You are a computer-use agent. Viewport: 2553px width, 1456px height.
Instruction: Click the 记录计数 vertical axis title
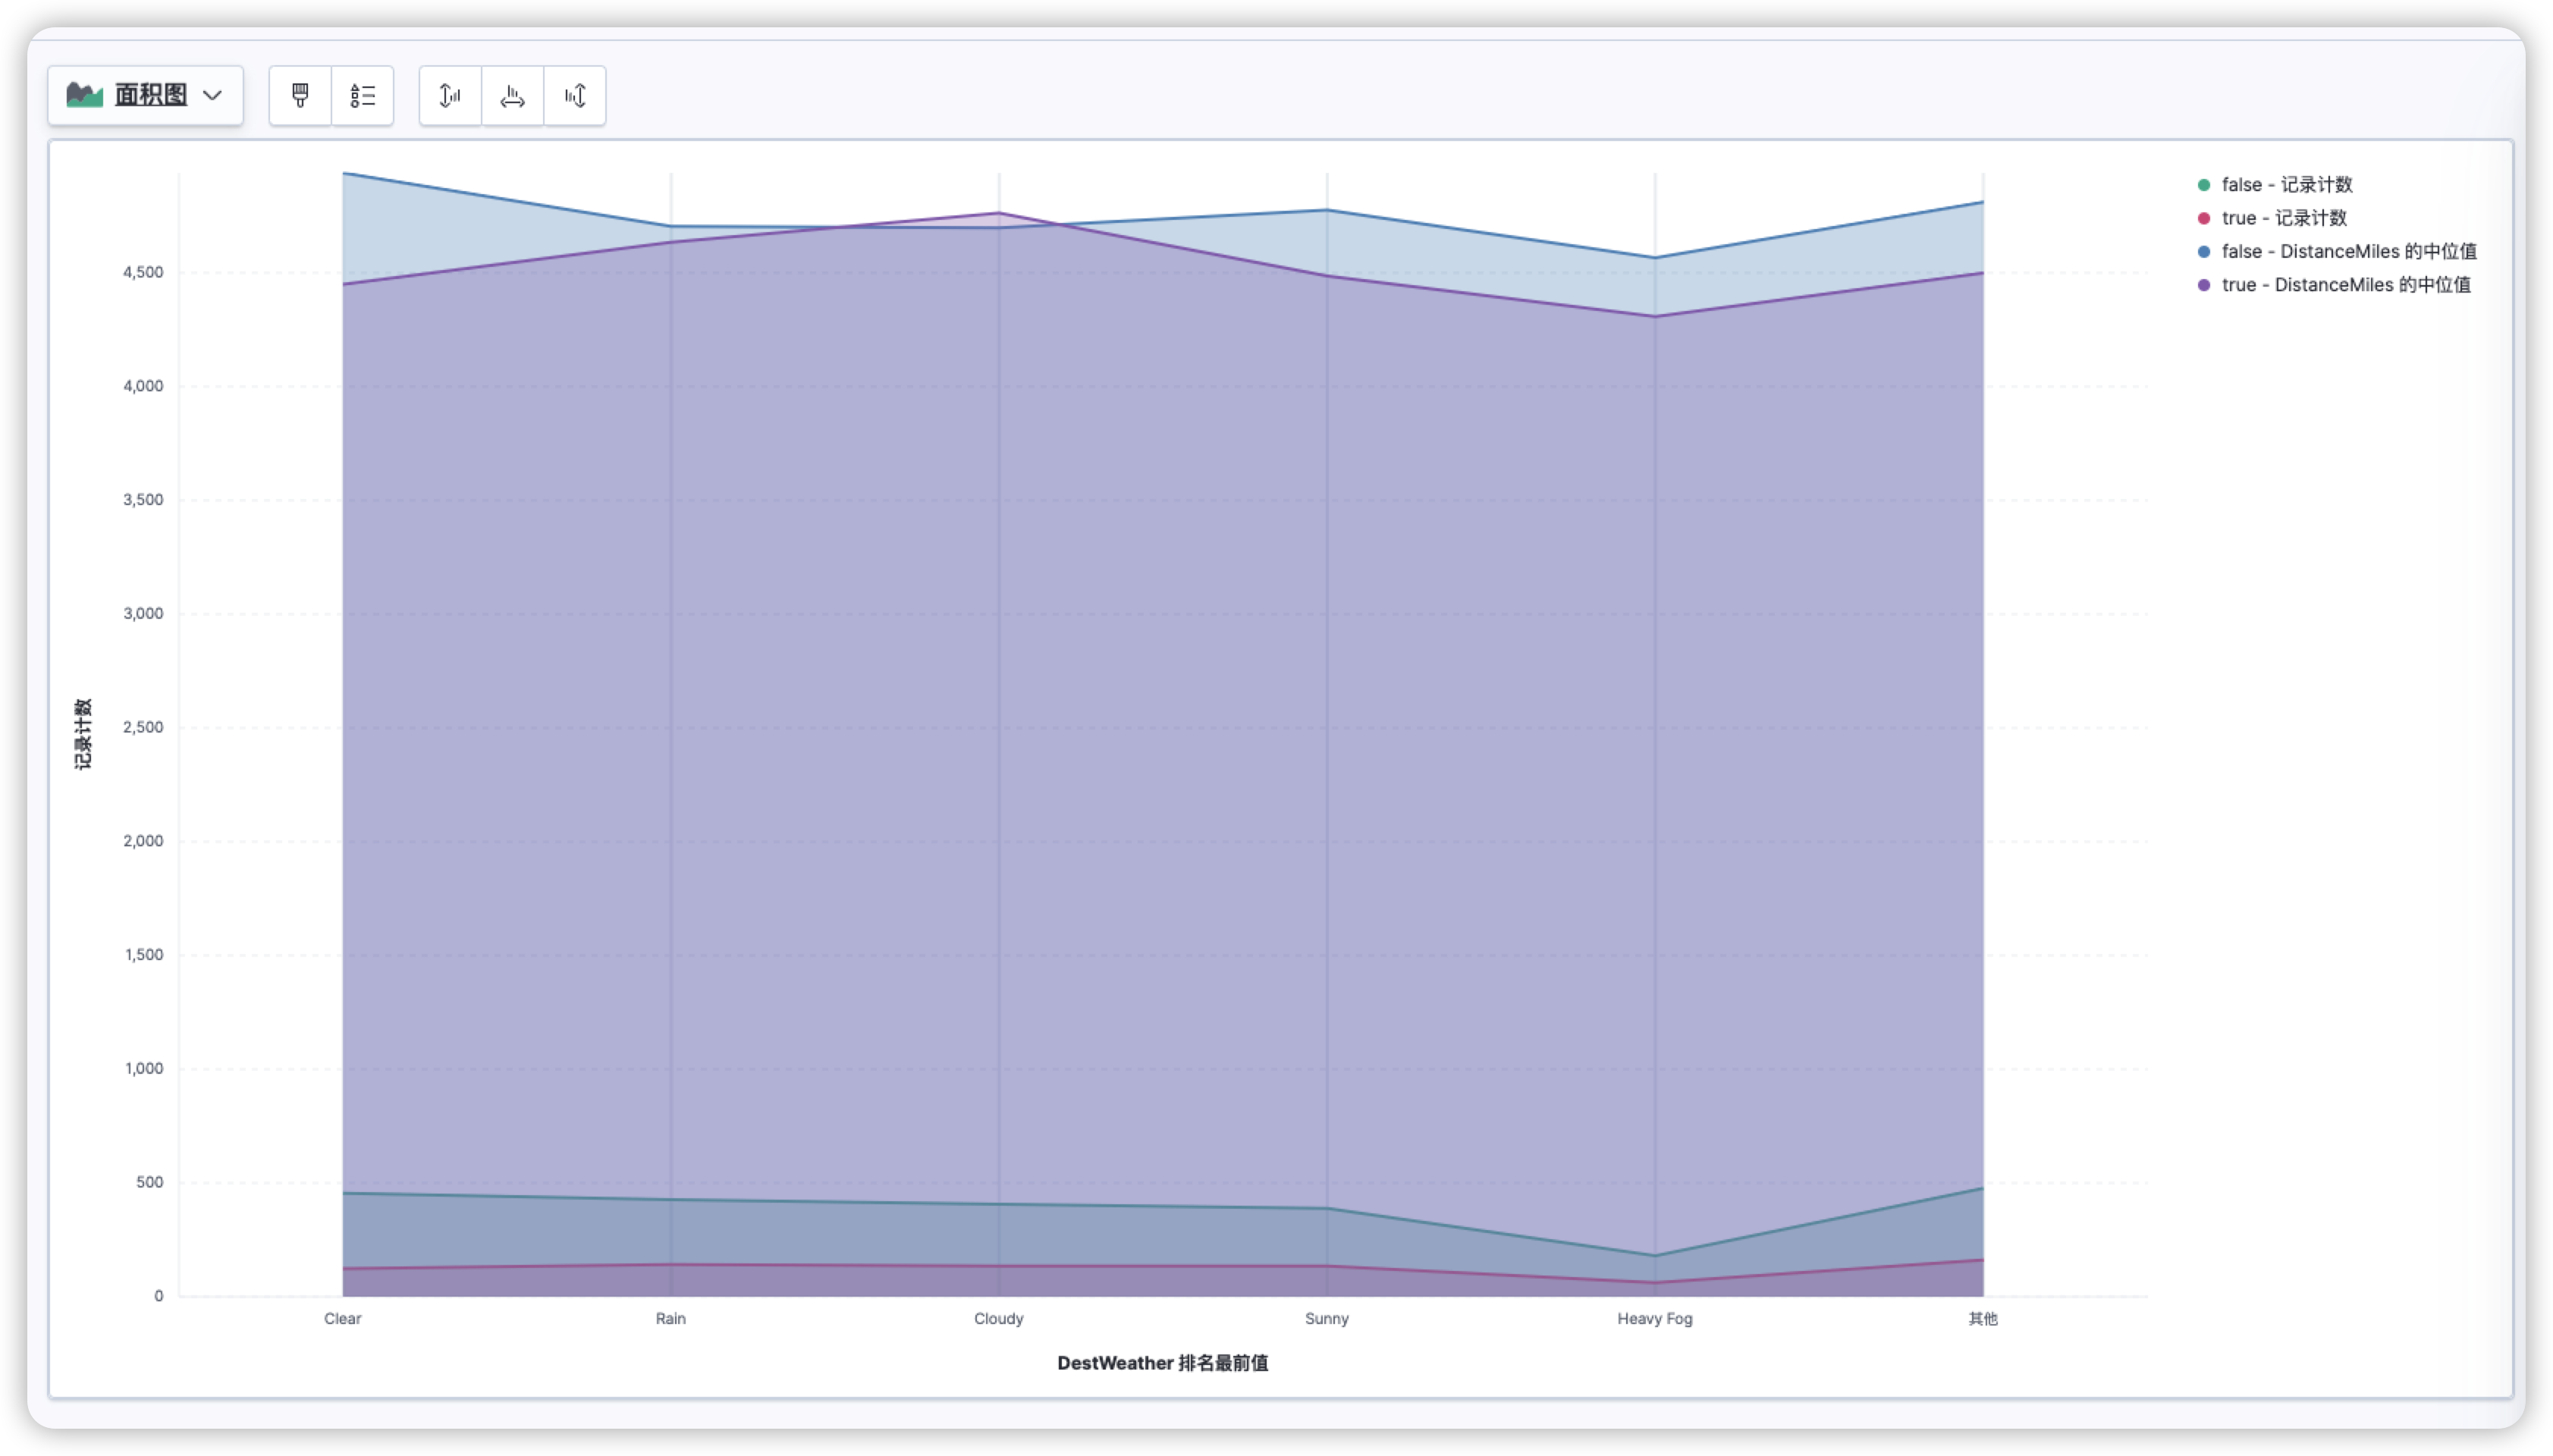click(83, 734)
